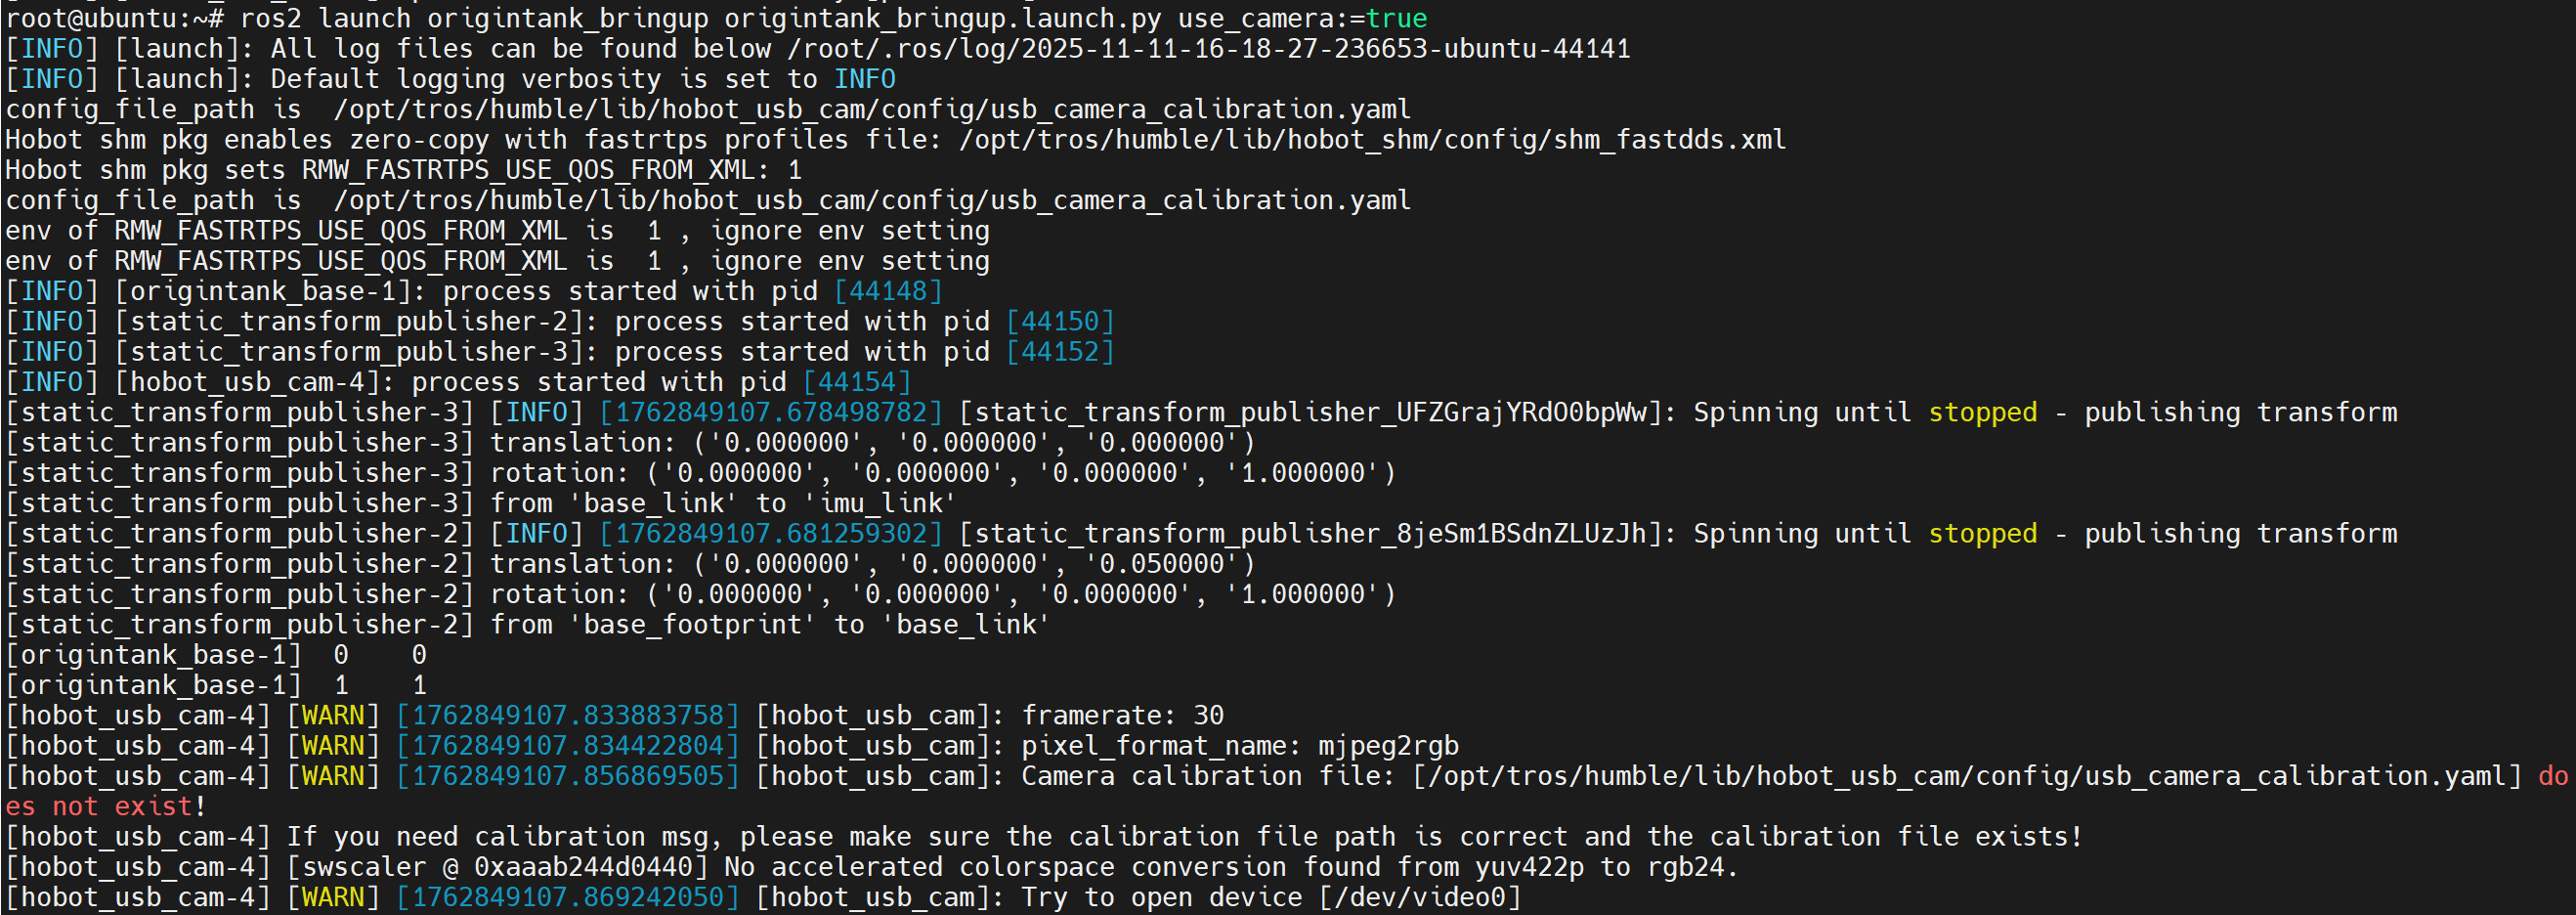Click timestamp 1762849107.678498782

(x=771, y=412)
